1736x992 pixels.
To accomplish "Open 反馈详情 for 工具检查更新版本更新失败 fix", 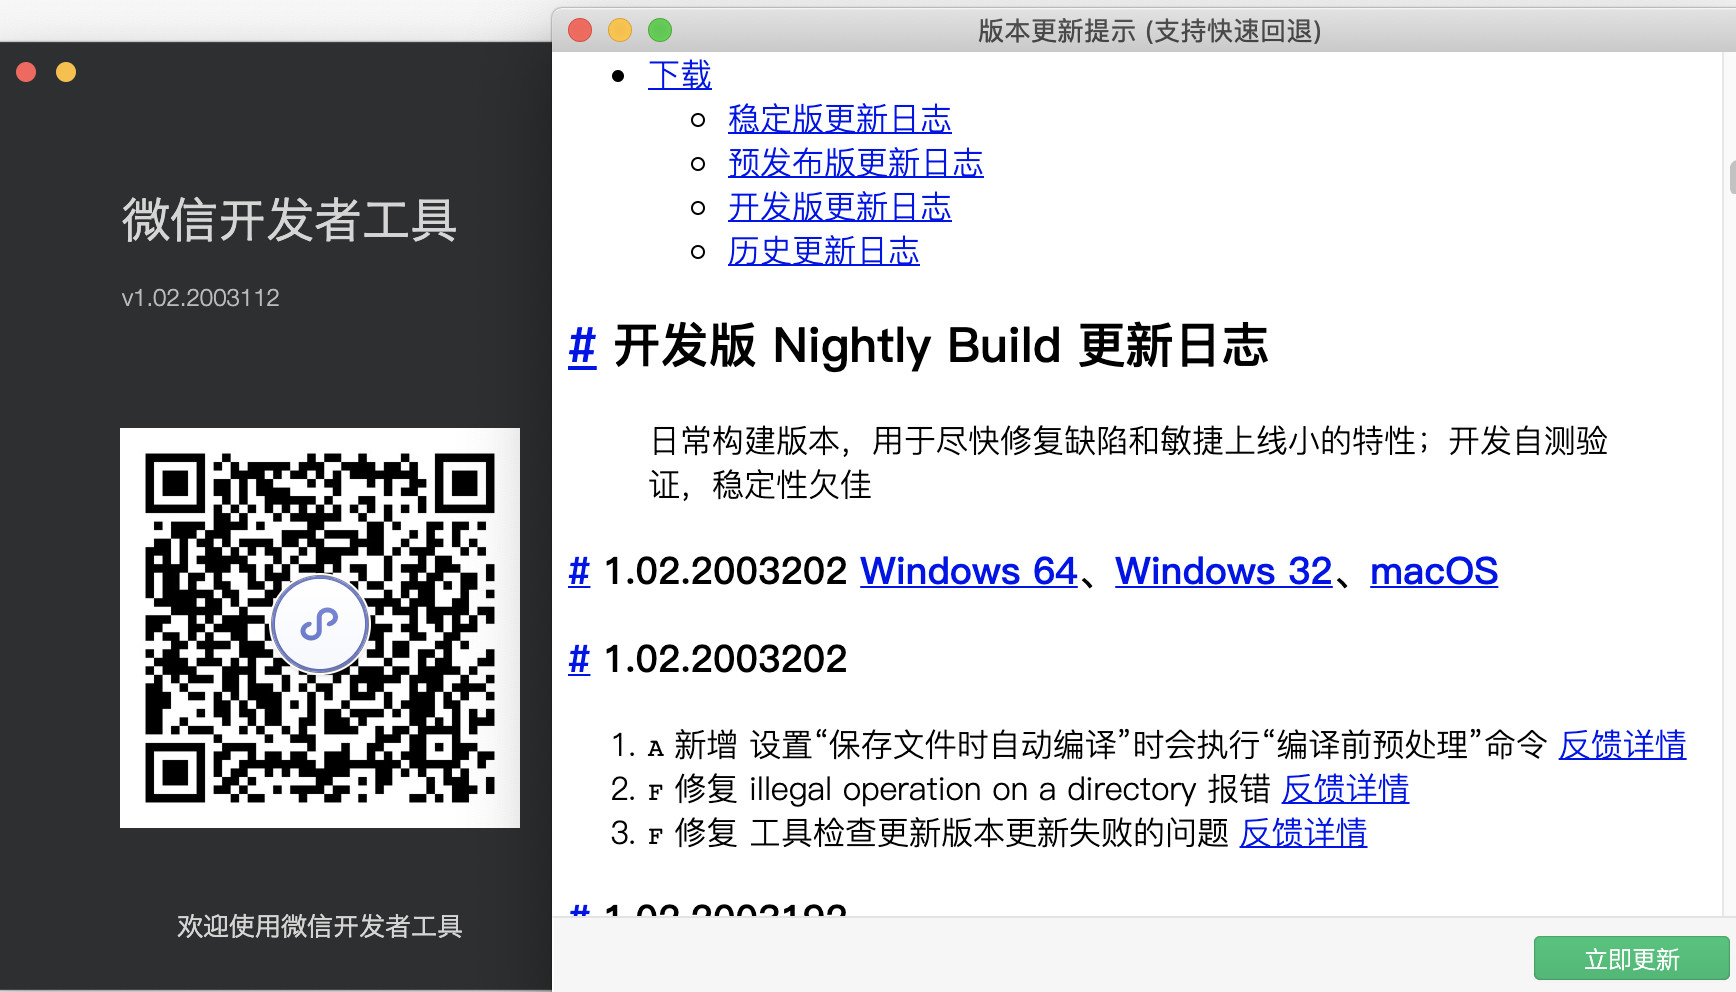I will [1303, 833].
